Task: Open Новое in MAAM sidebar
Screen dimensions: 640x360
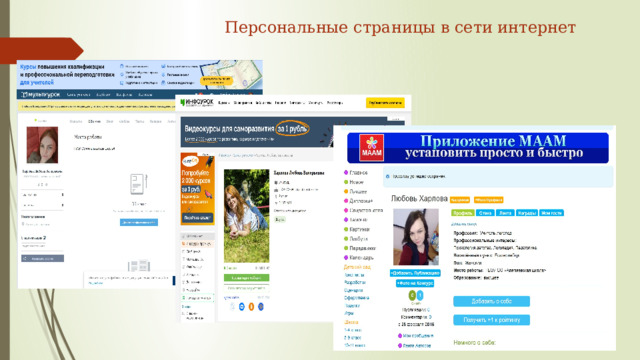Action: [356, 182]
